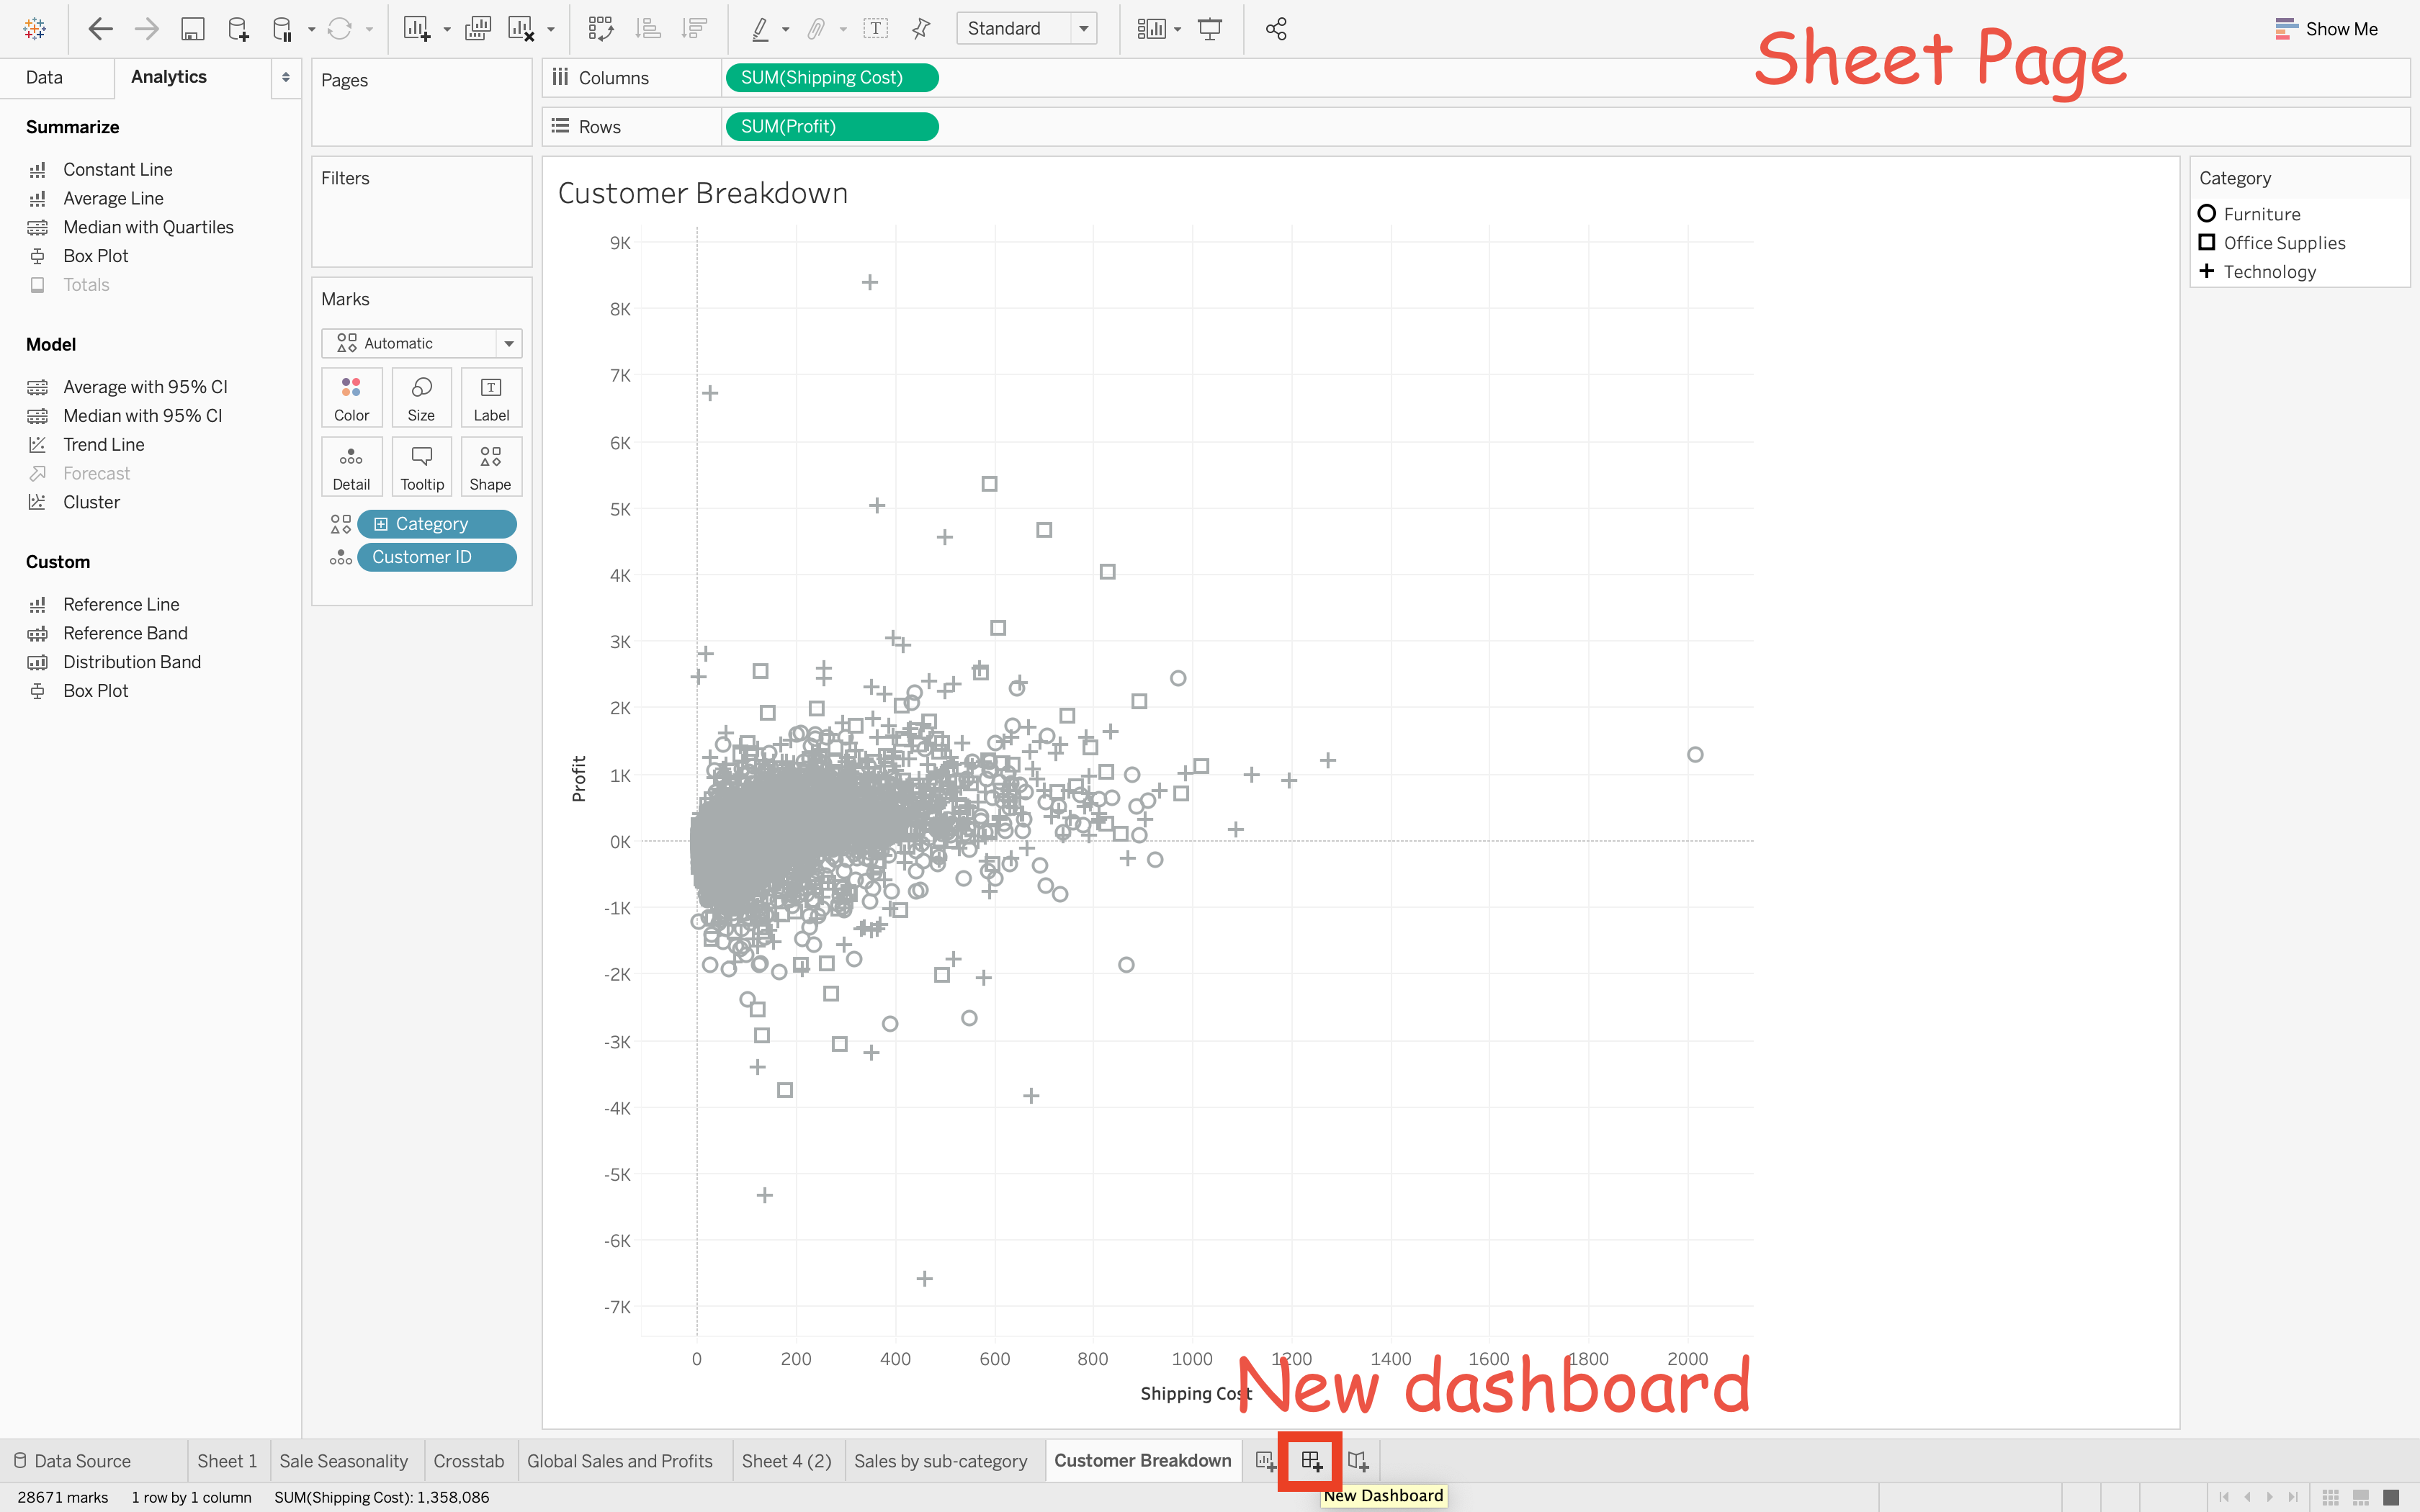Open the Standard fit dropdown
Viewport: 2420px width, 1512px height.
pyautogui.click(x=1084, y=29)
